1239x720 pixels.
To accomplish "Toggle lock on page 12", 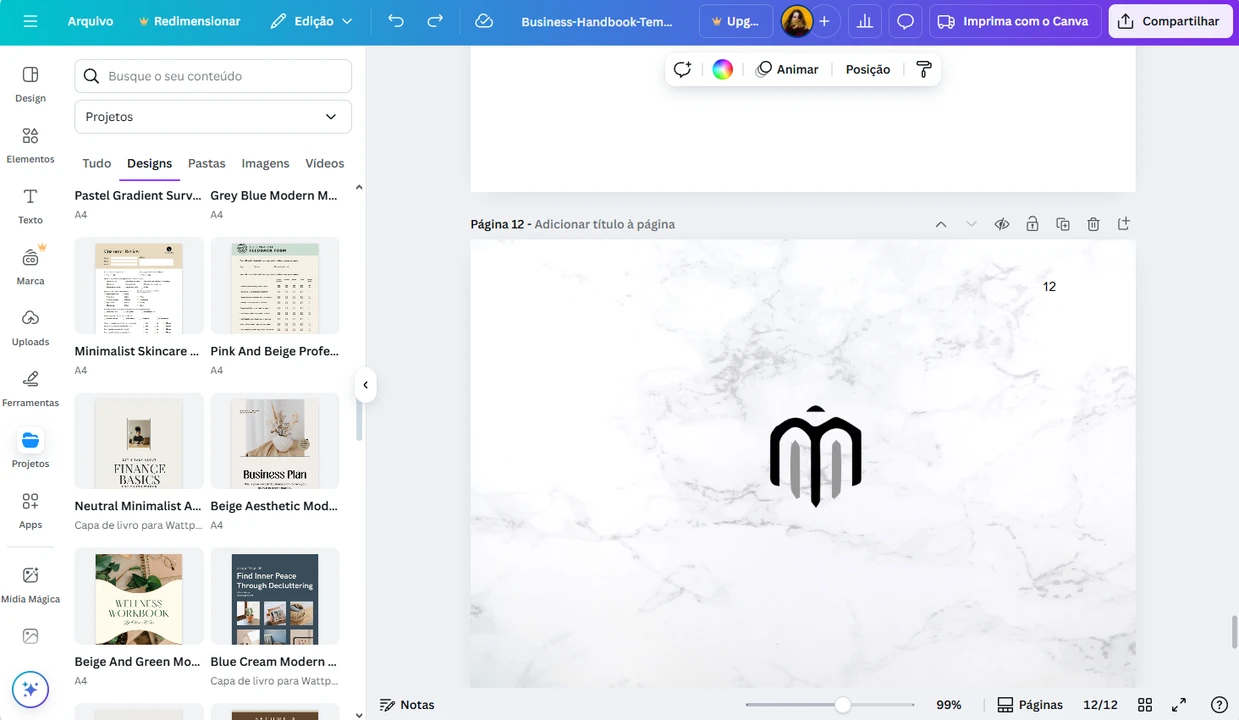I will click(x=1032, y=224).
